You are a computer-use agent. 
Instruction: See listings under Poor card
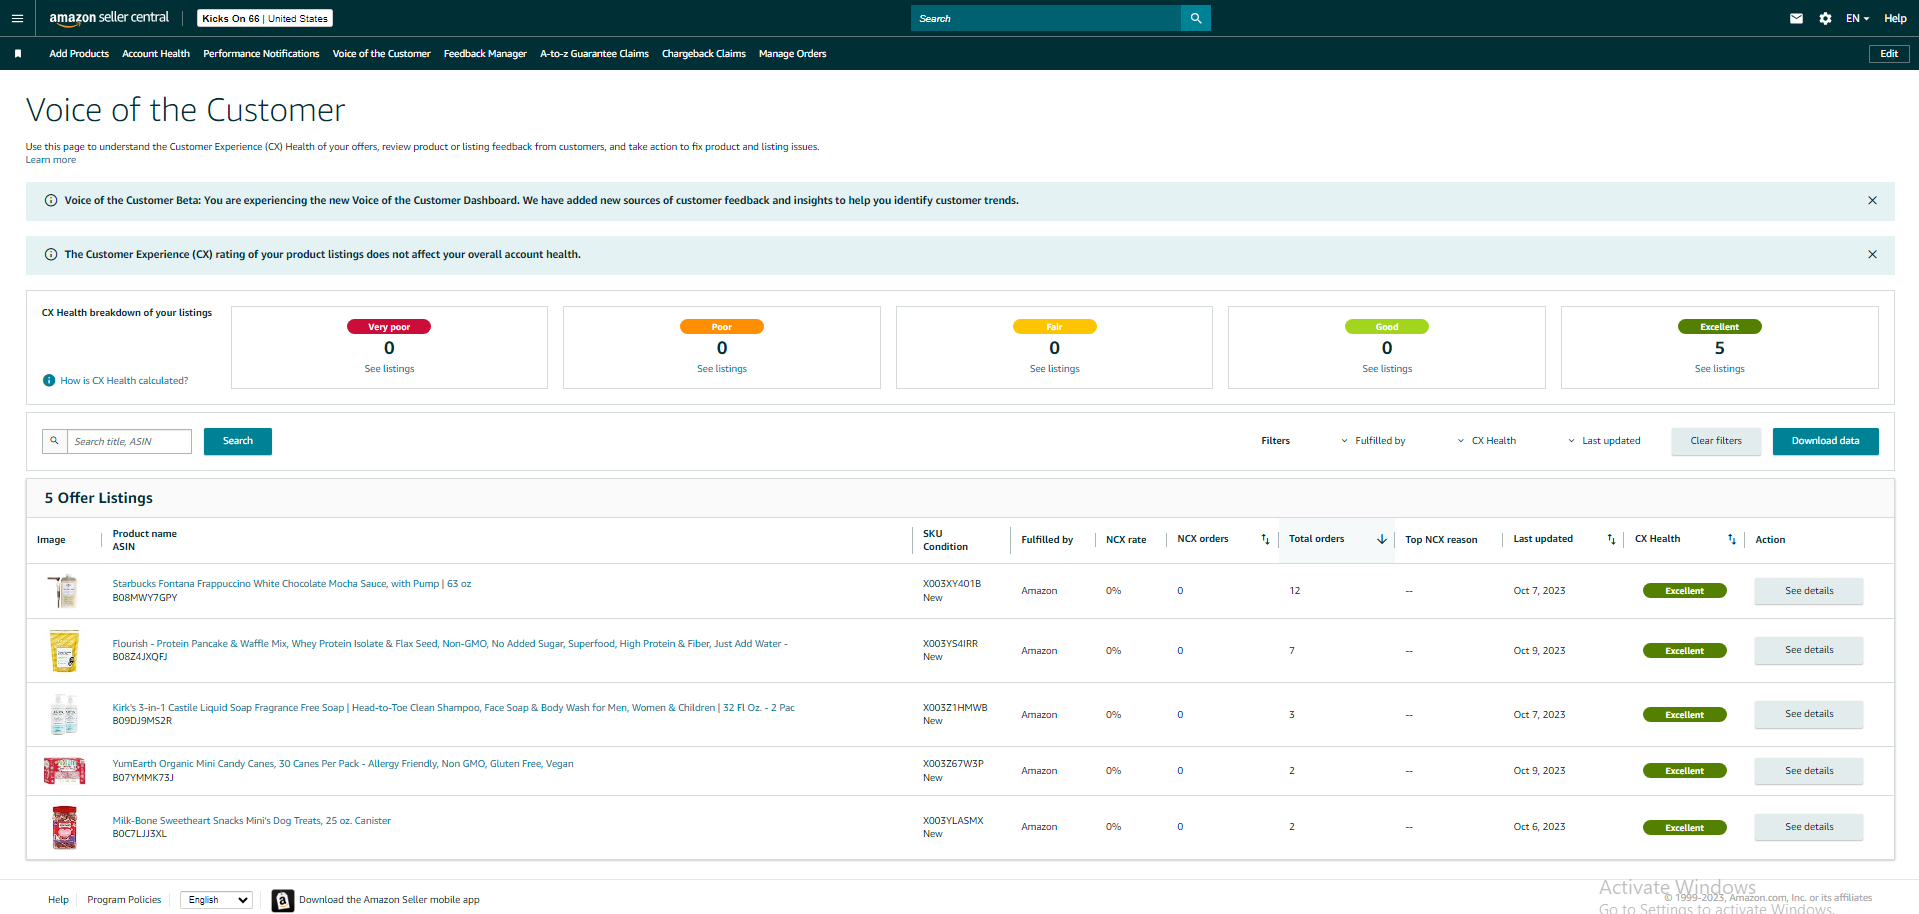(x=722, y=369)
